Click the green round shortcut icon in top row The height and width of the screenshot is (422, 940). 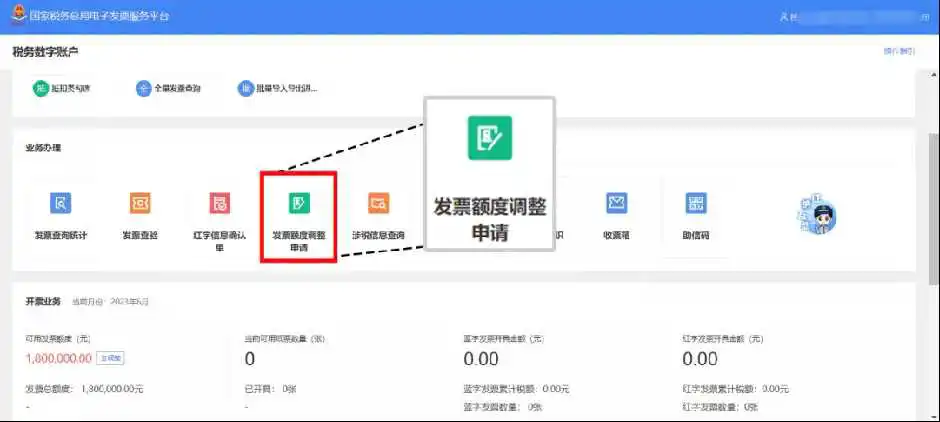42,89
